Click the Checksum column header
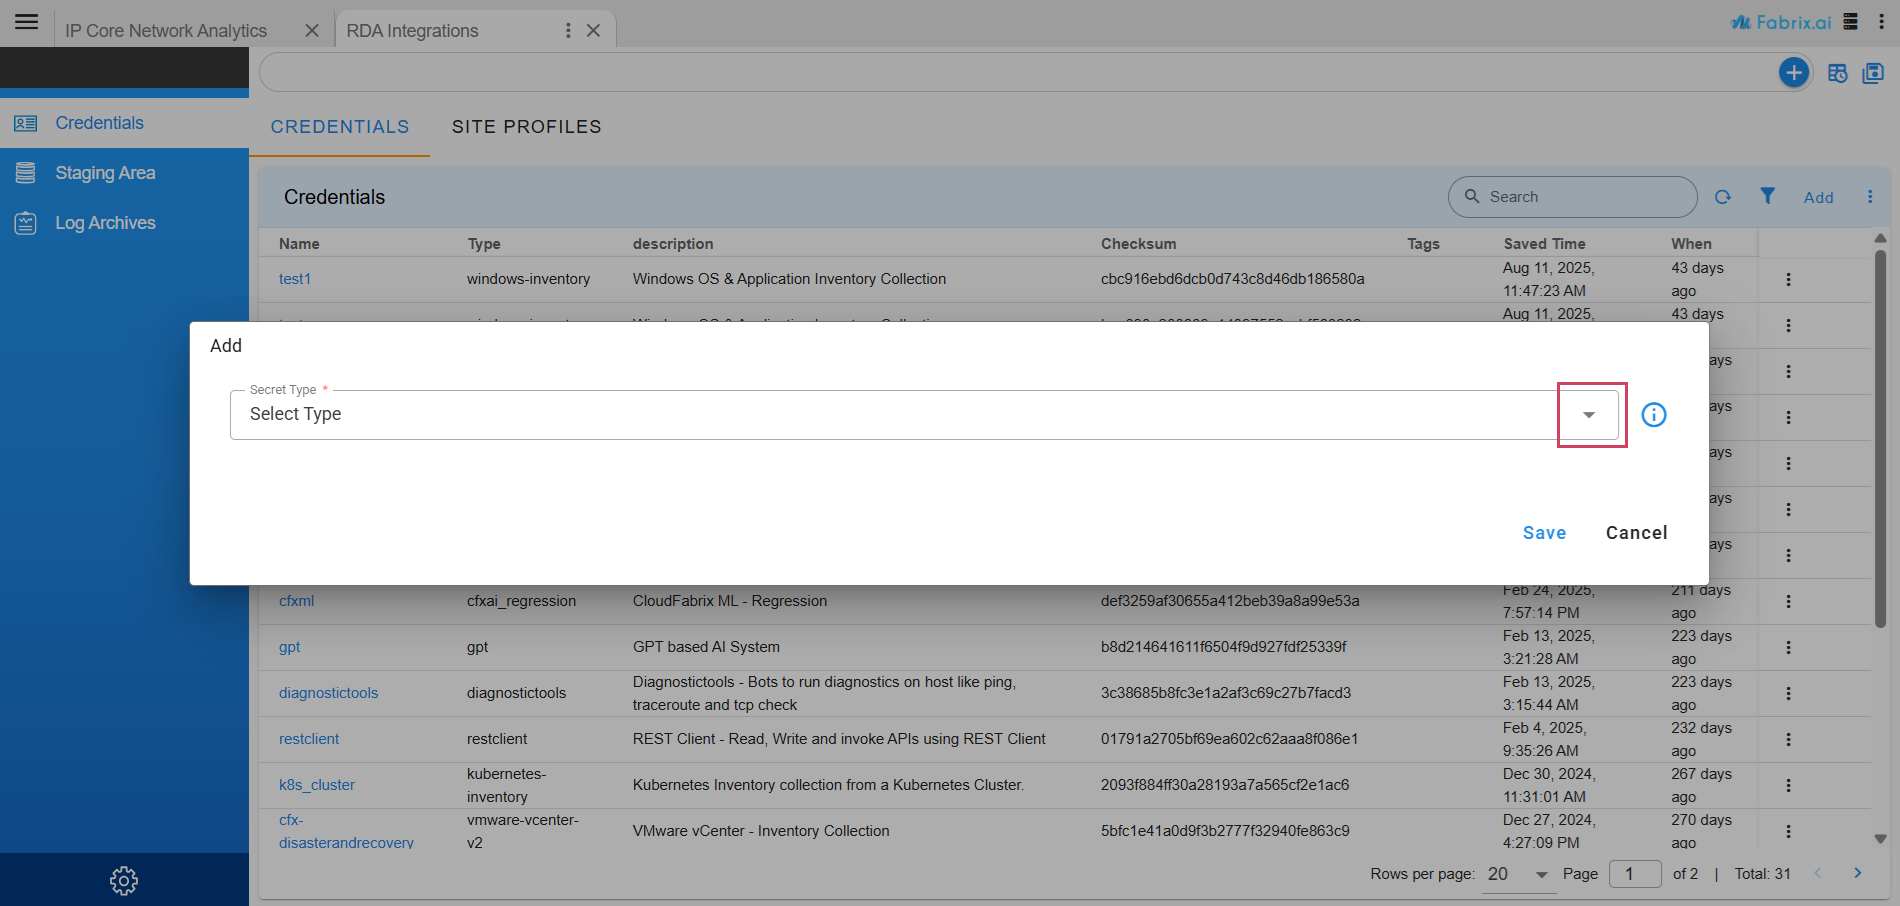Image resolution: width=1900 pixels, height=906 pixels. (1139, 244)
